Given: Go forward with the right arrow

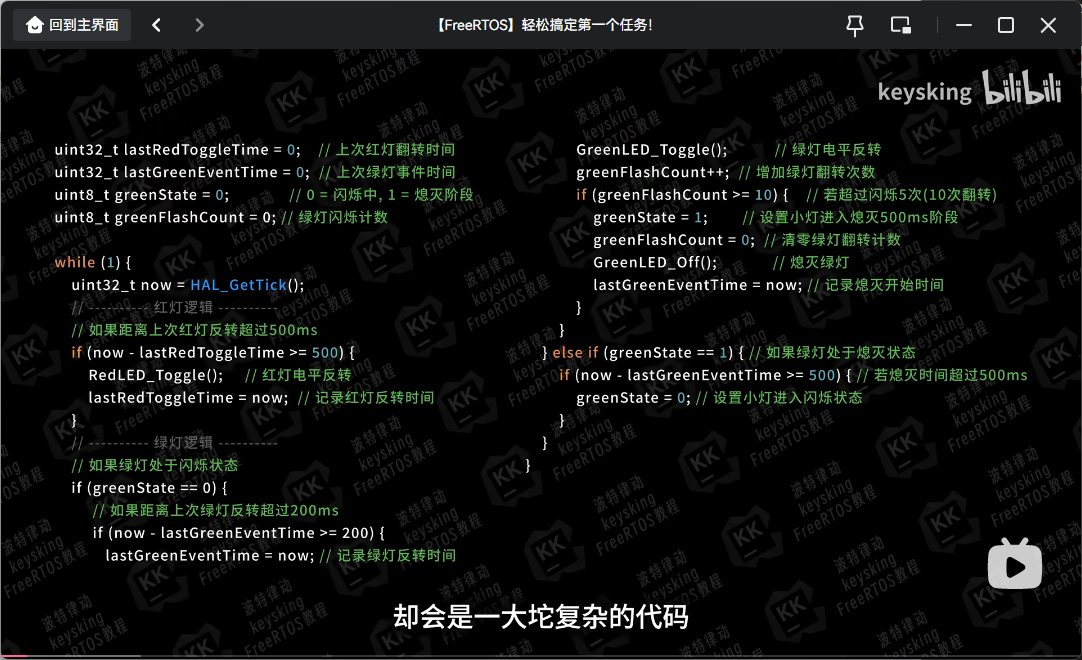Looking at the screenshot, I should pos(199,26).
